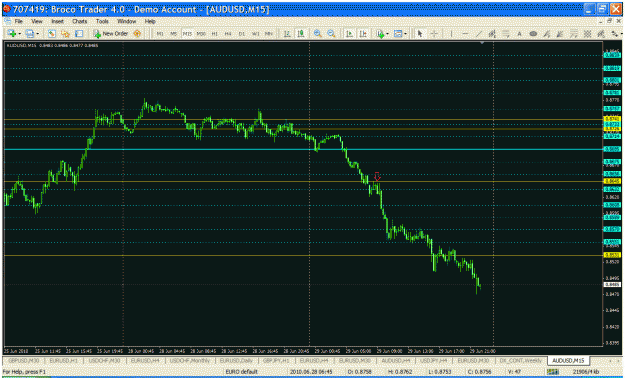The image size is (625, 378).
Task: Switch to candlestick chart icon
Action: [x=301, y=34]
